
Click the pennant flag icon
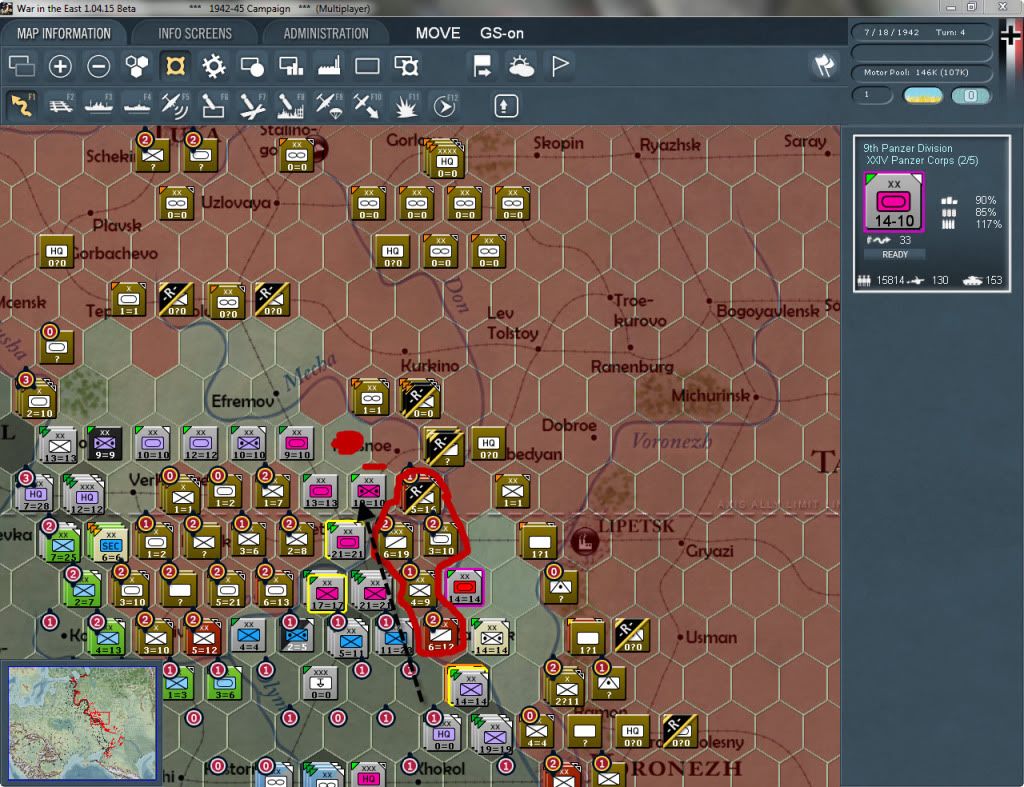pos(560,66)
